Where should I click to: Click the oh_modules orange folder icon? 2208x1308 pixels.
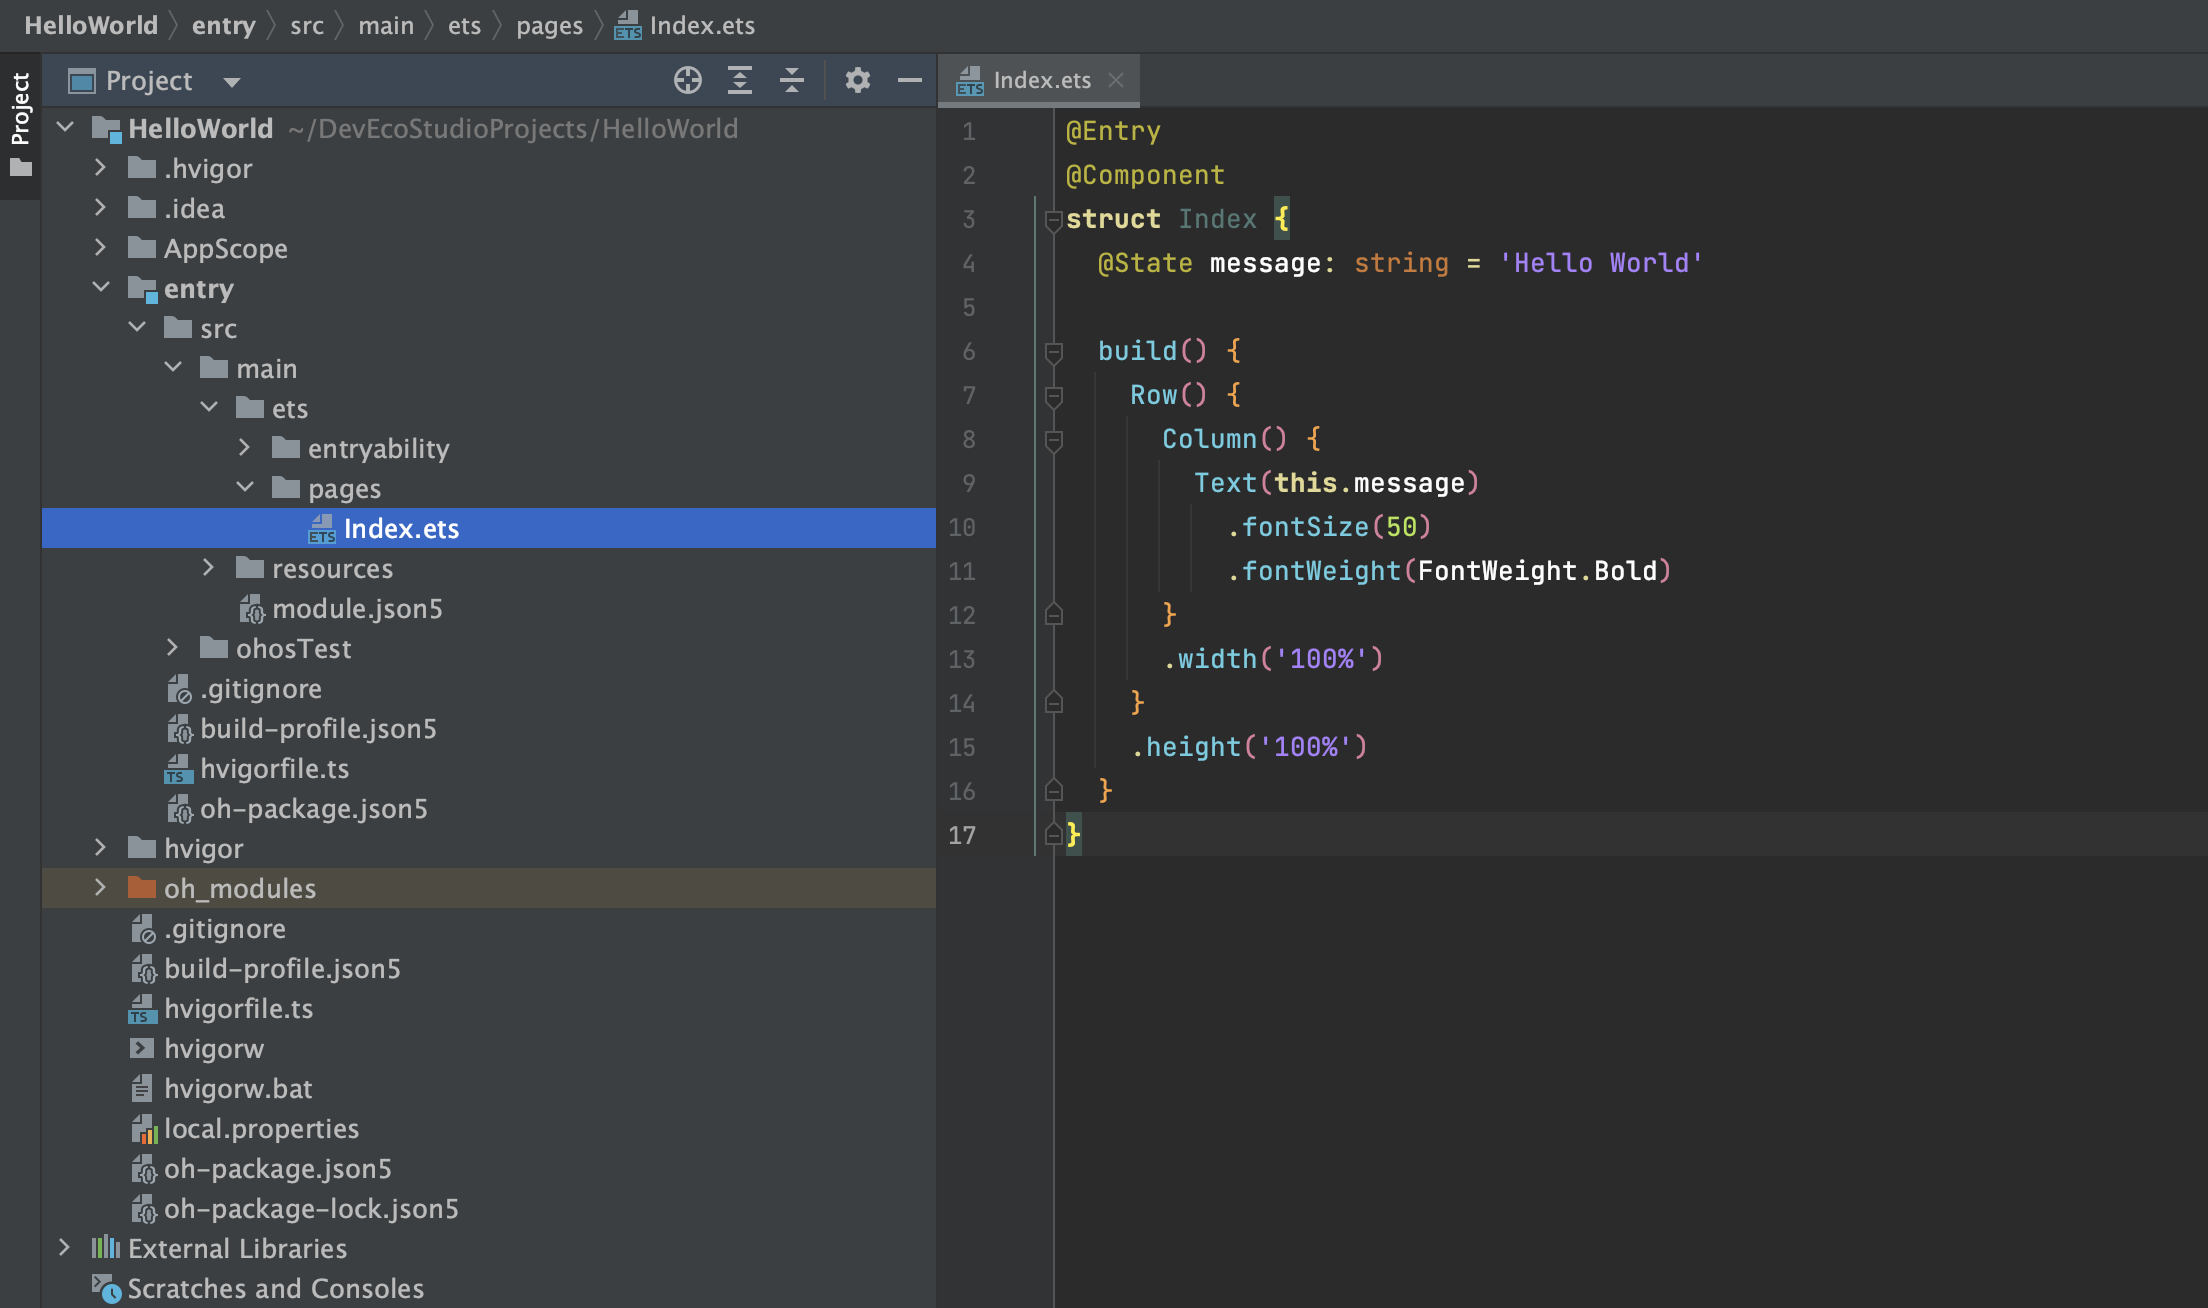tap(142, 887)
